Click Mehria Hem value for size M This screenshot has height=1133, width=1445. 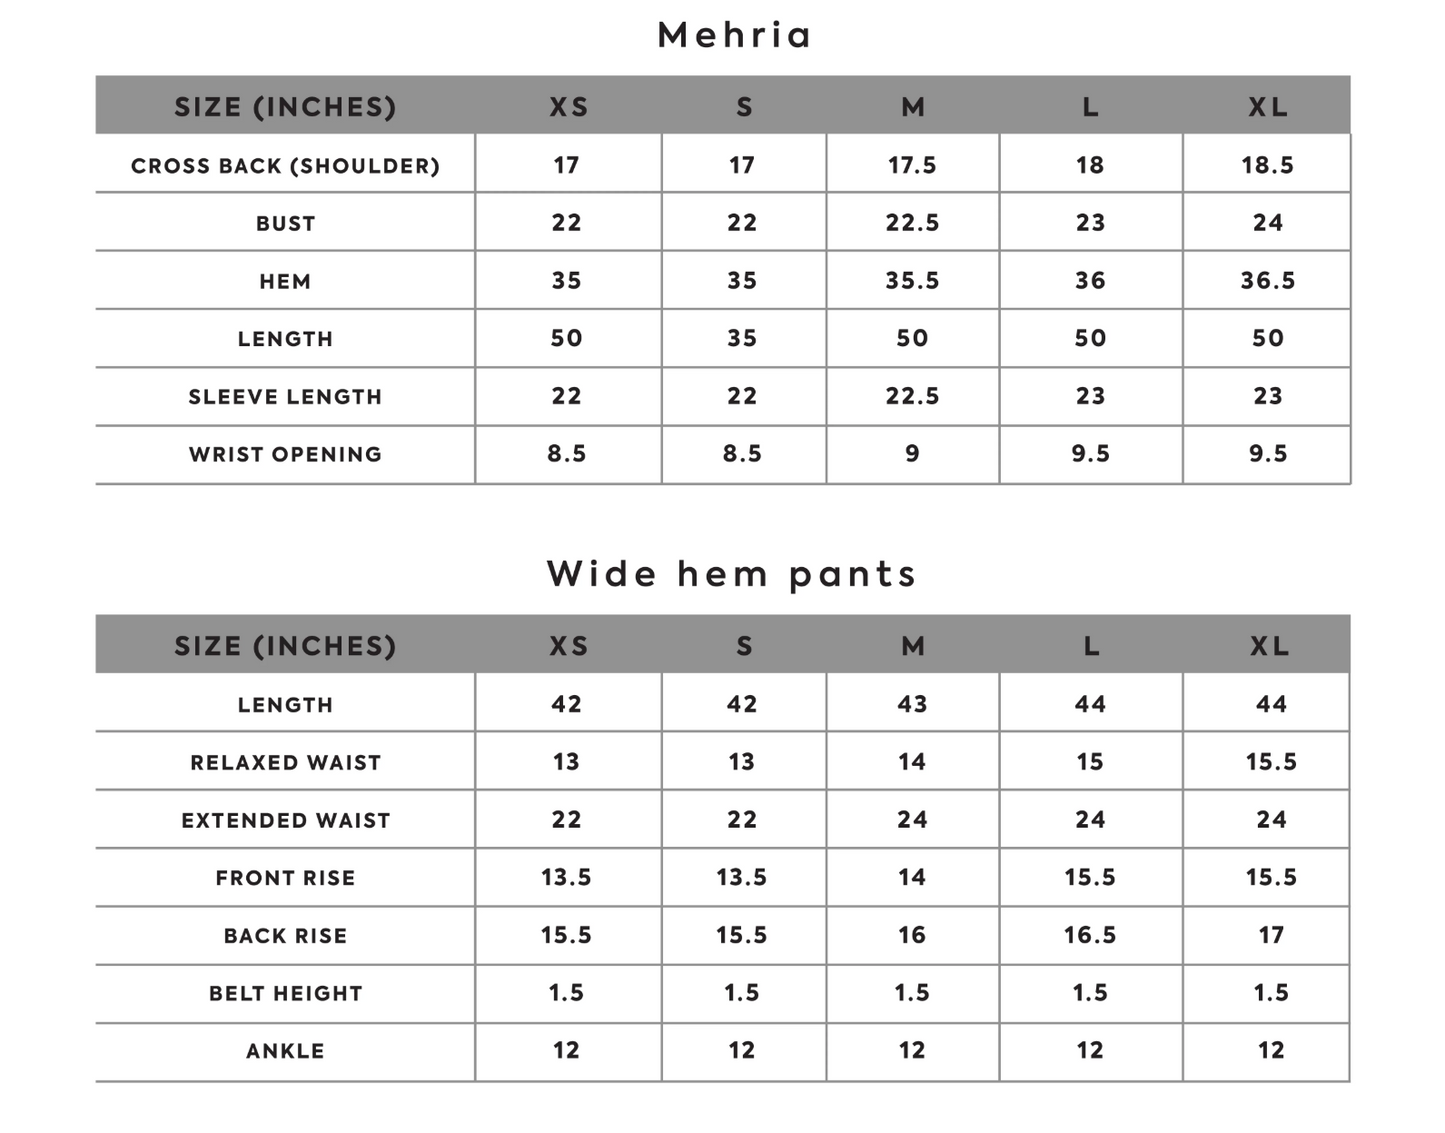[x=912, y=281]
